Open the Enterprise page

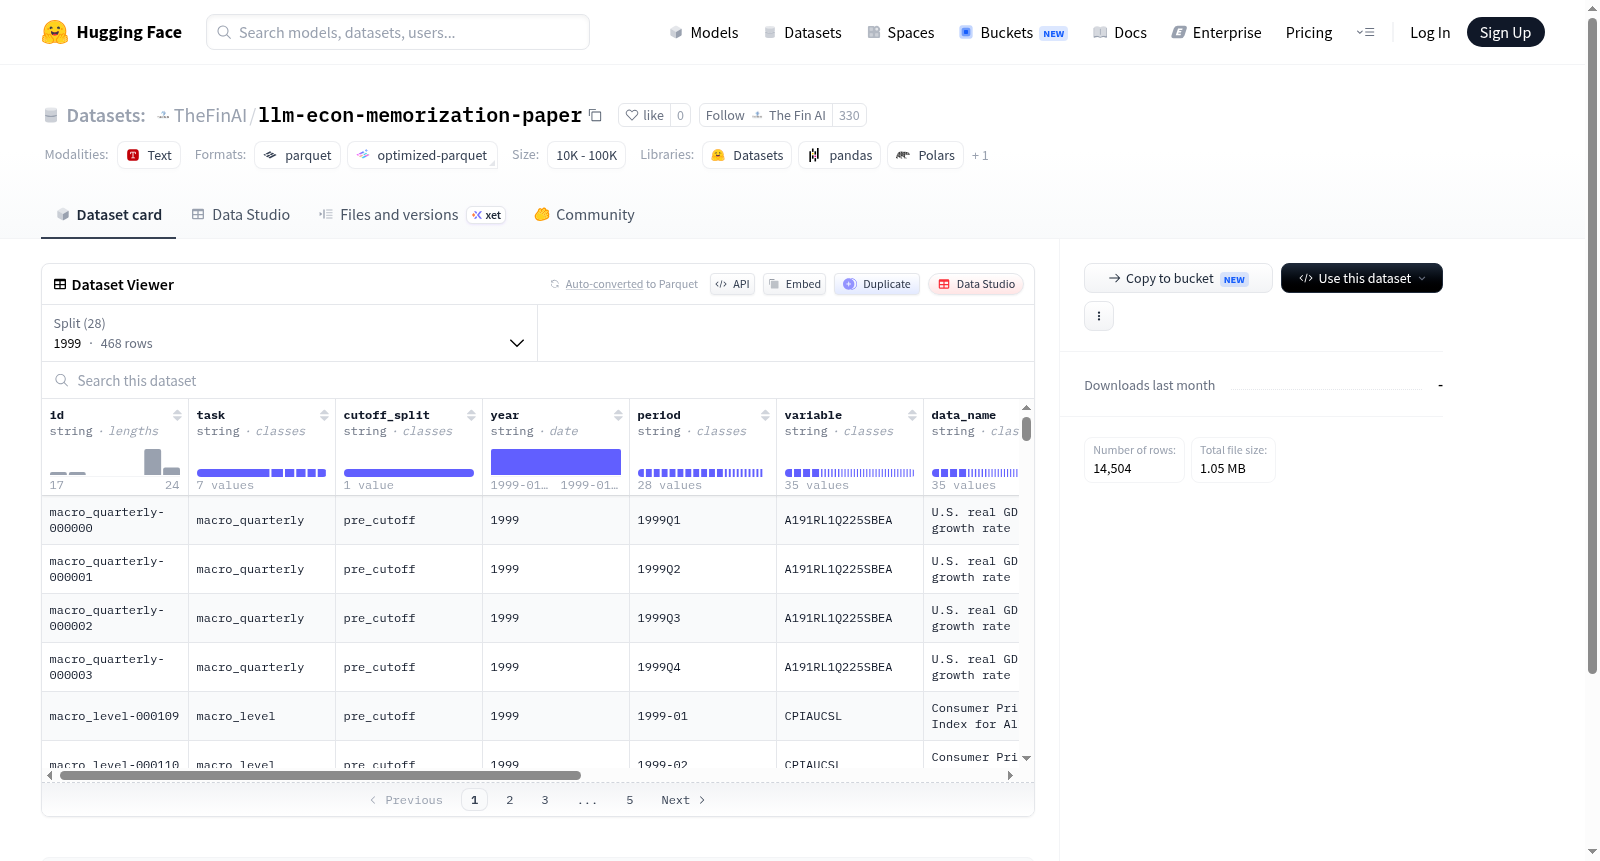click(x=1217, y=32)
